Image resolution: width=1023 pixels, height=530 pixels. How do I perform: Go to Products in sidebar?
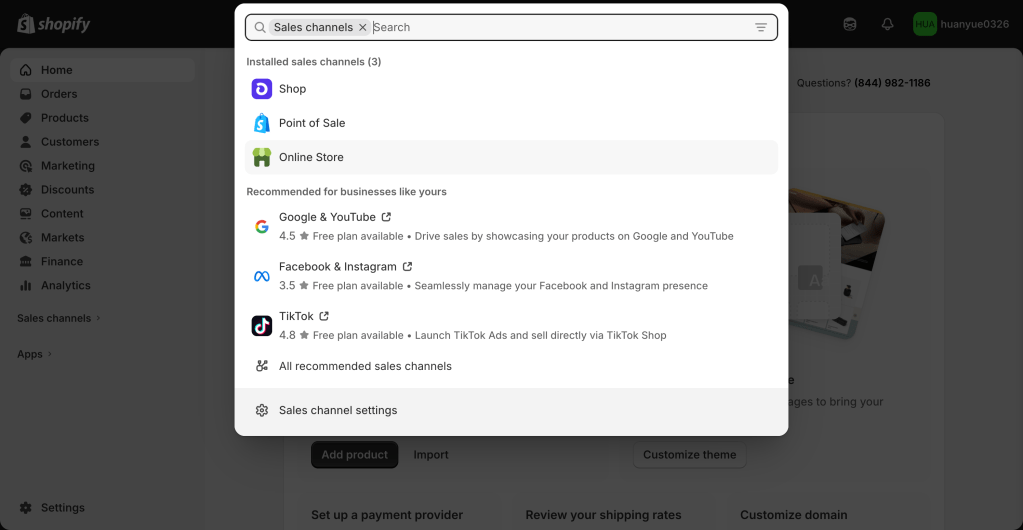tap(102, 118)
